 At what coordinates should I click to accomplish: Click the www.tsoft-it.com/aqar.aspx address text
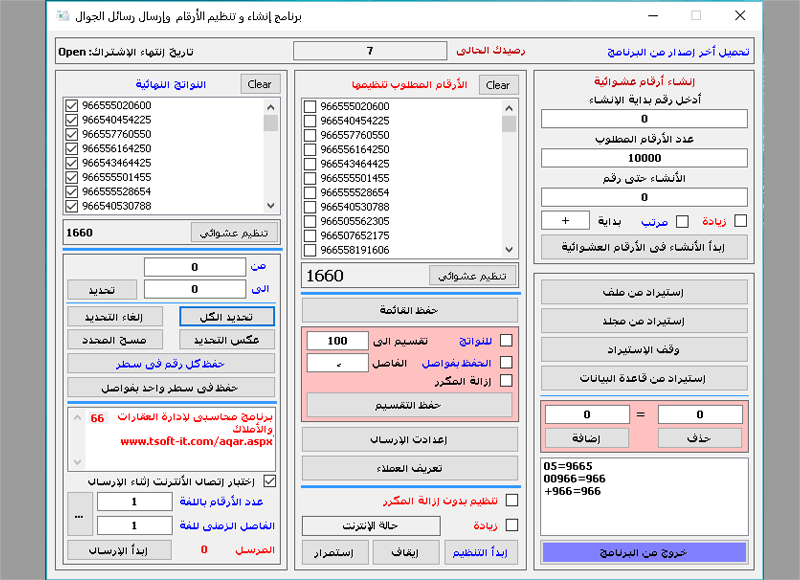click(197, 441)
